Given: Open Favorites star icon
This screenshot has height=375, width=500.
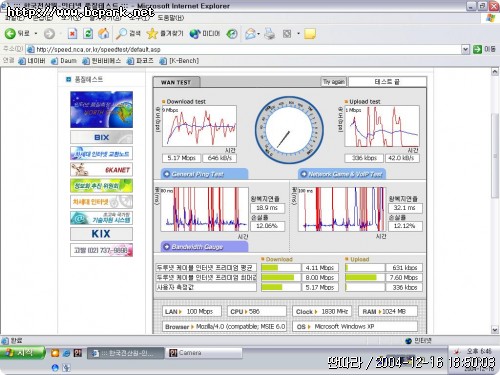Looking at the screenshot, I should pos(152,33).
